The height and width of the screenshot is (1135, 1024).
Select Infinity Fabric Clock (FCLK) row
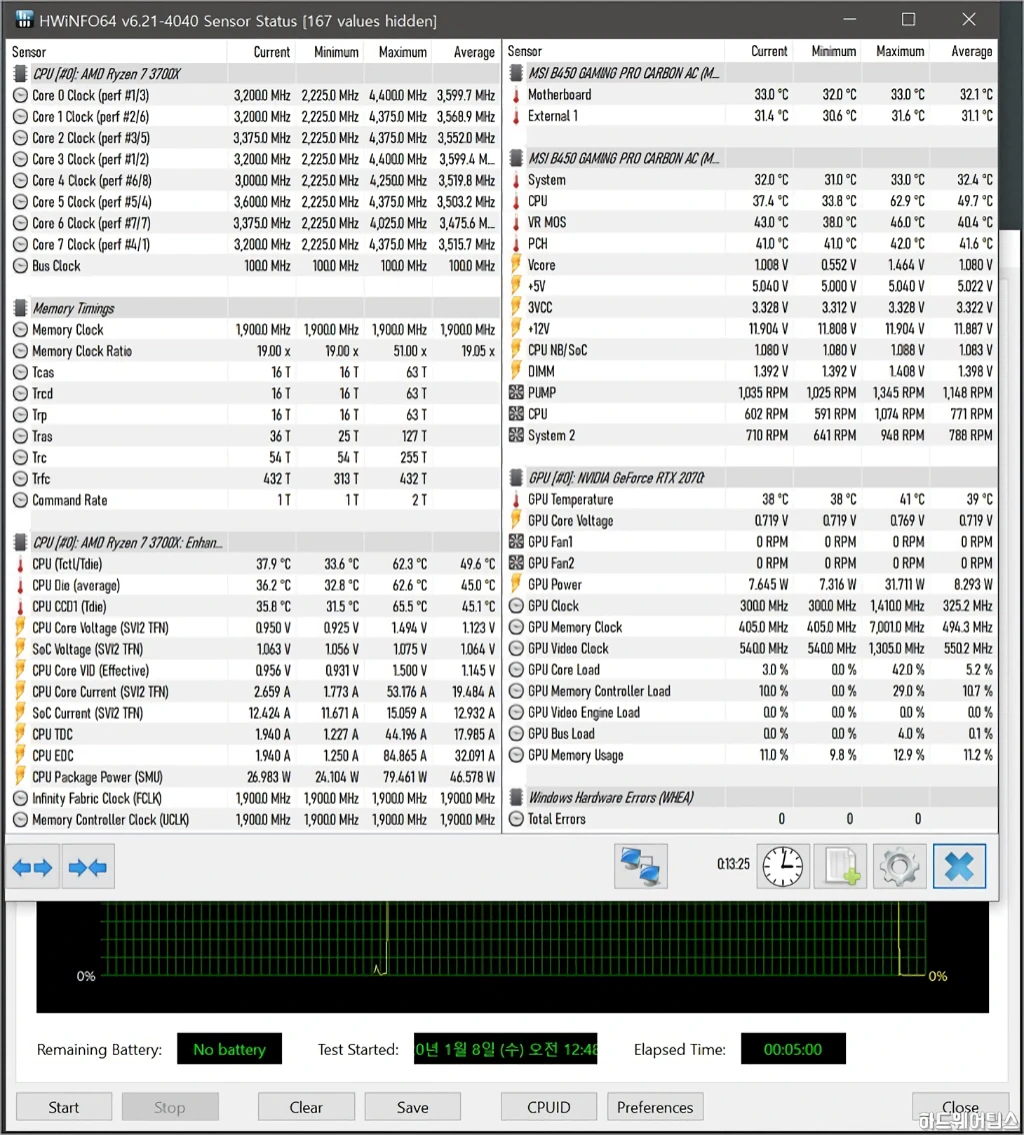pos(253,798)
